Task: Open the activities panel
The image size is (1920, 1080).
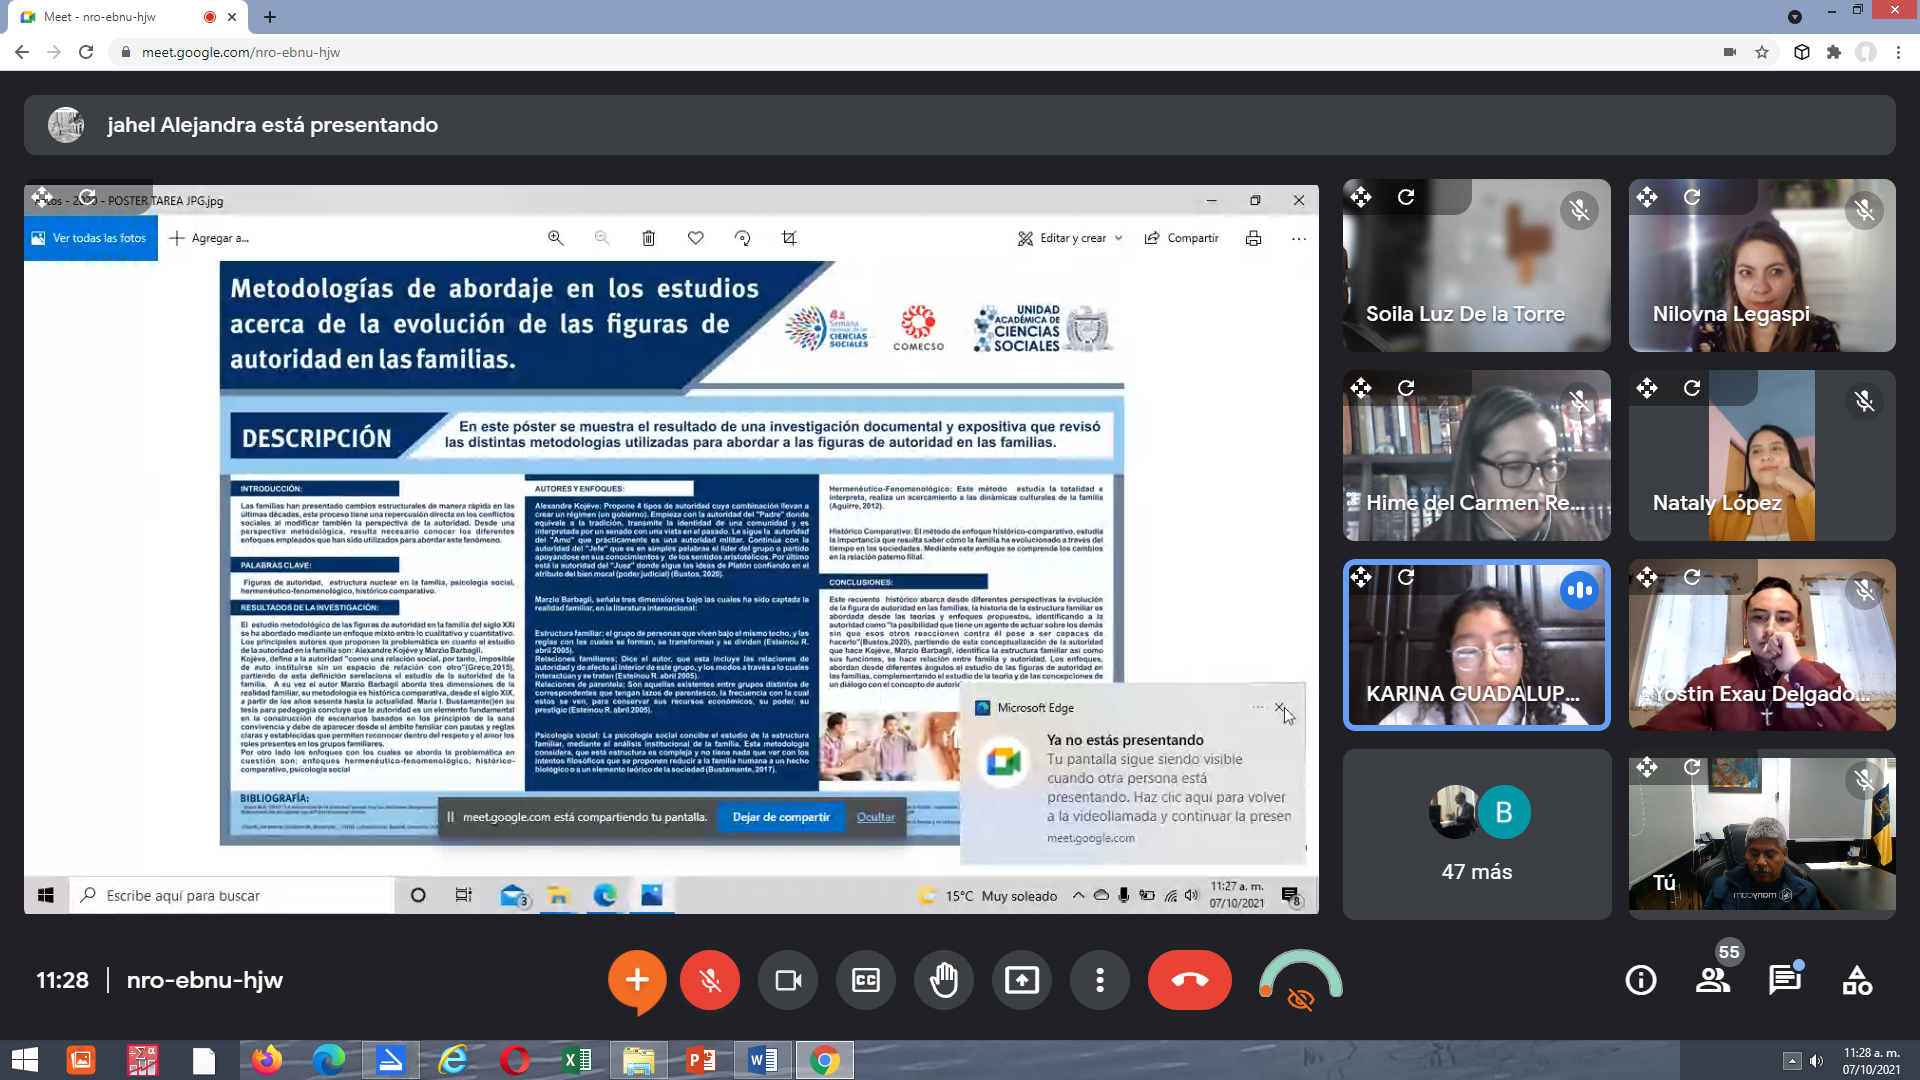Action: point(1857,980)
